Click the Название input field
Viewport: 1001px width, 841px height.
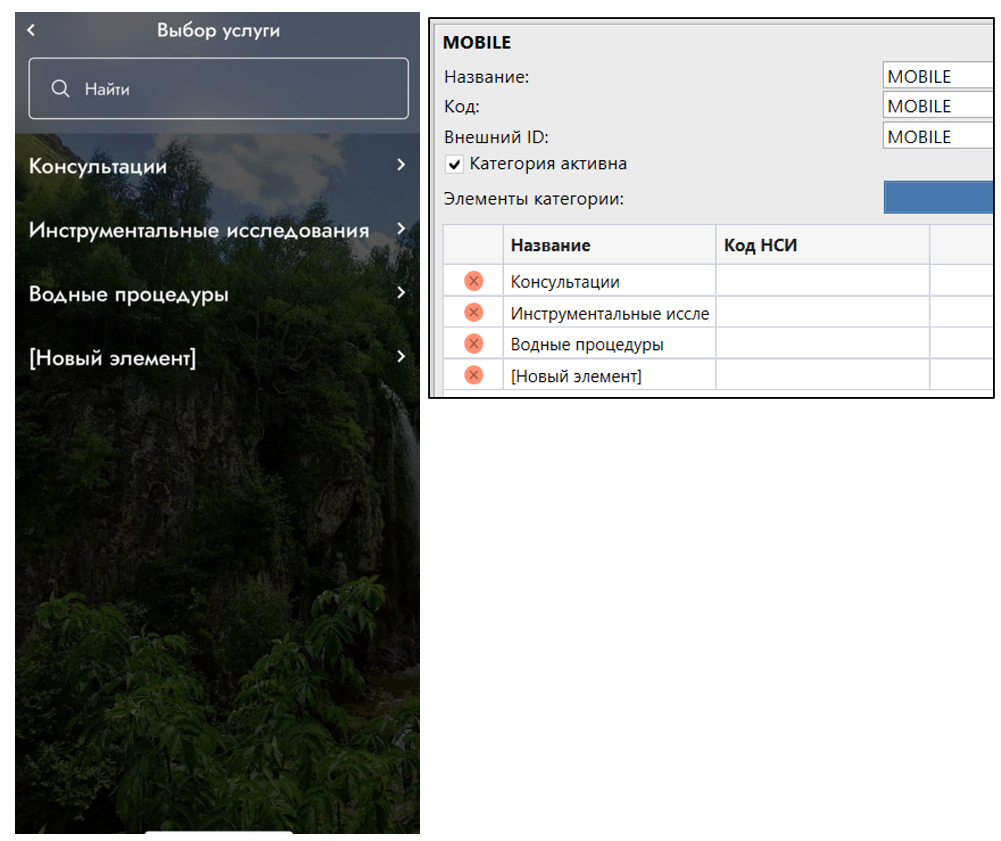click(937, 76)
